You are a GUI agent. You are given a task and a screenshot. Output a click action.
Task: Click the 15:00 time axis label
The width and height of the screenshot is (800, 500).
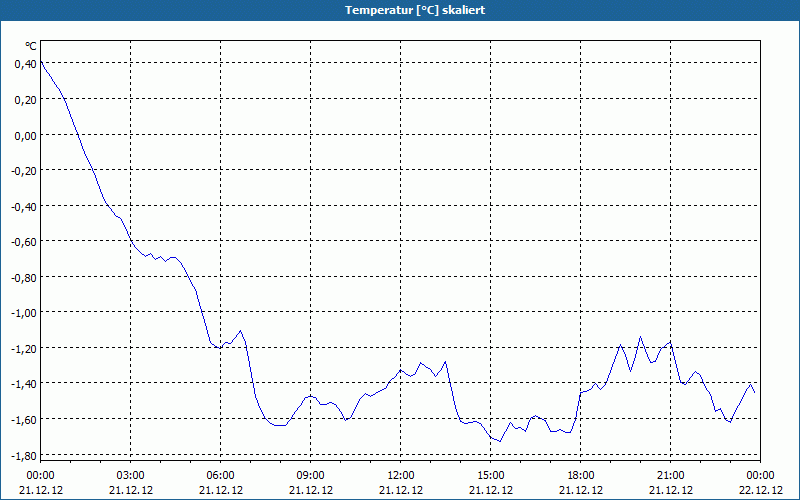click(491, 476)
